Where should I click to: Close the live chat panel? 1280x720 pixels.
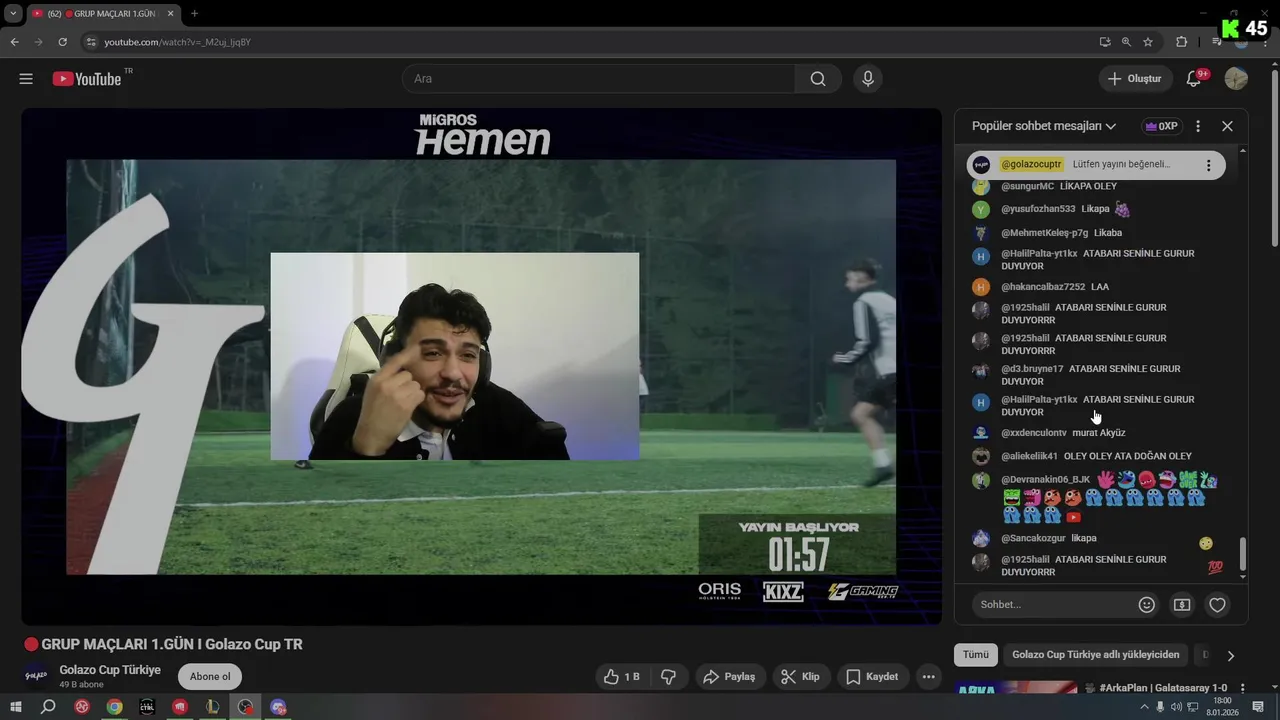click(1227, 126)
